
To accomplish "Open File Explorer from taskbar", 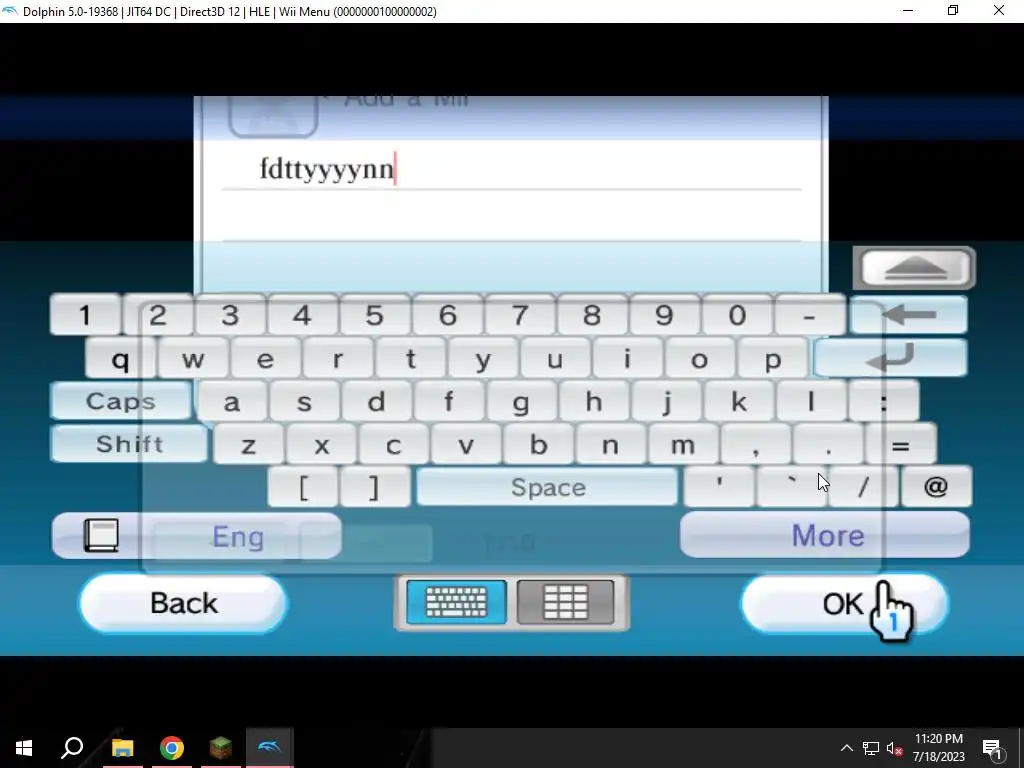I will pos(122,748).
